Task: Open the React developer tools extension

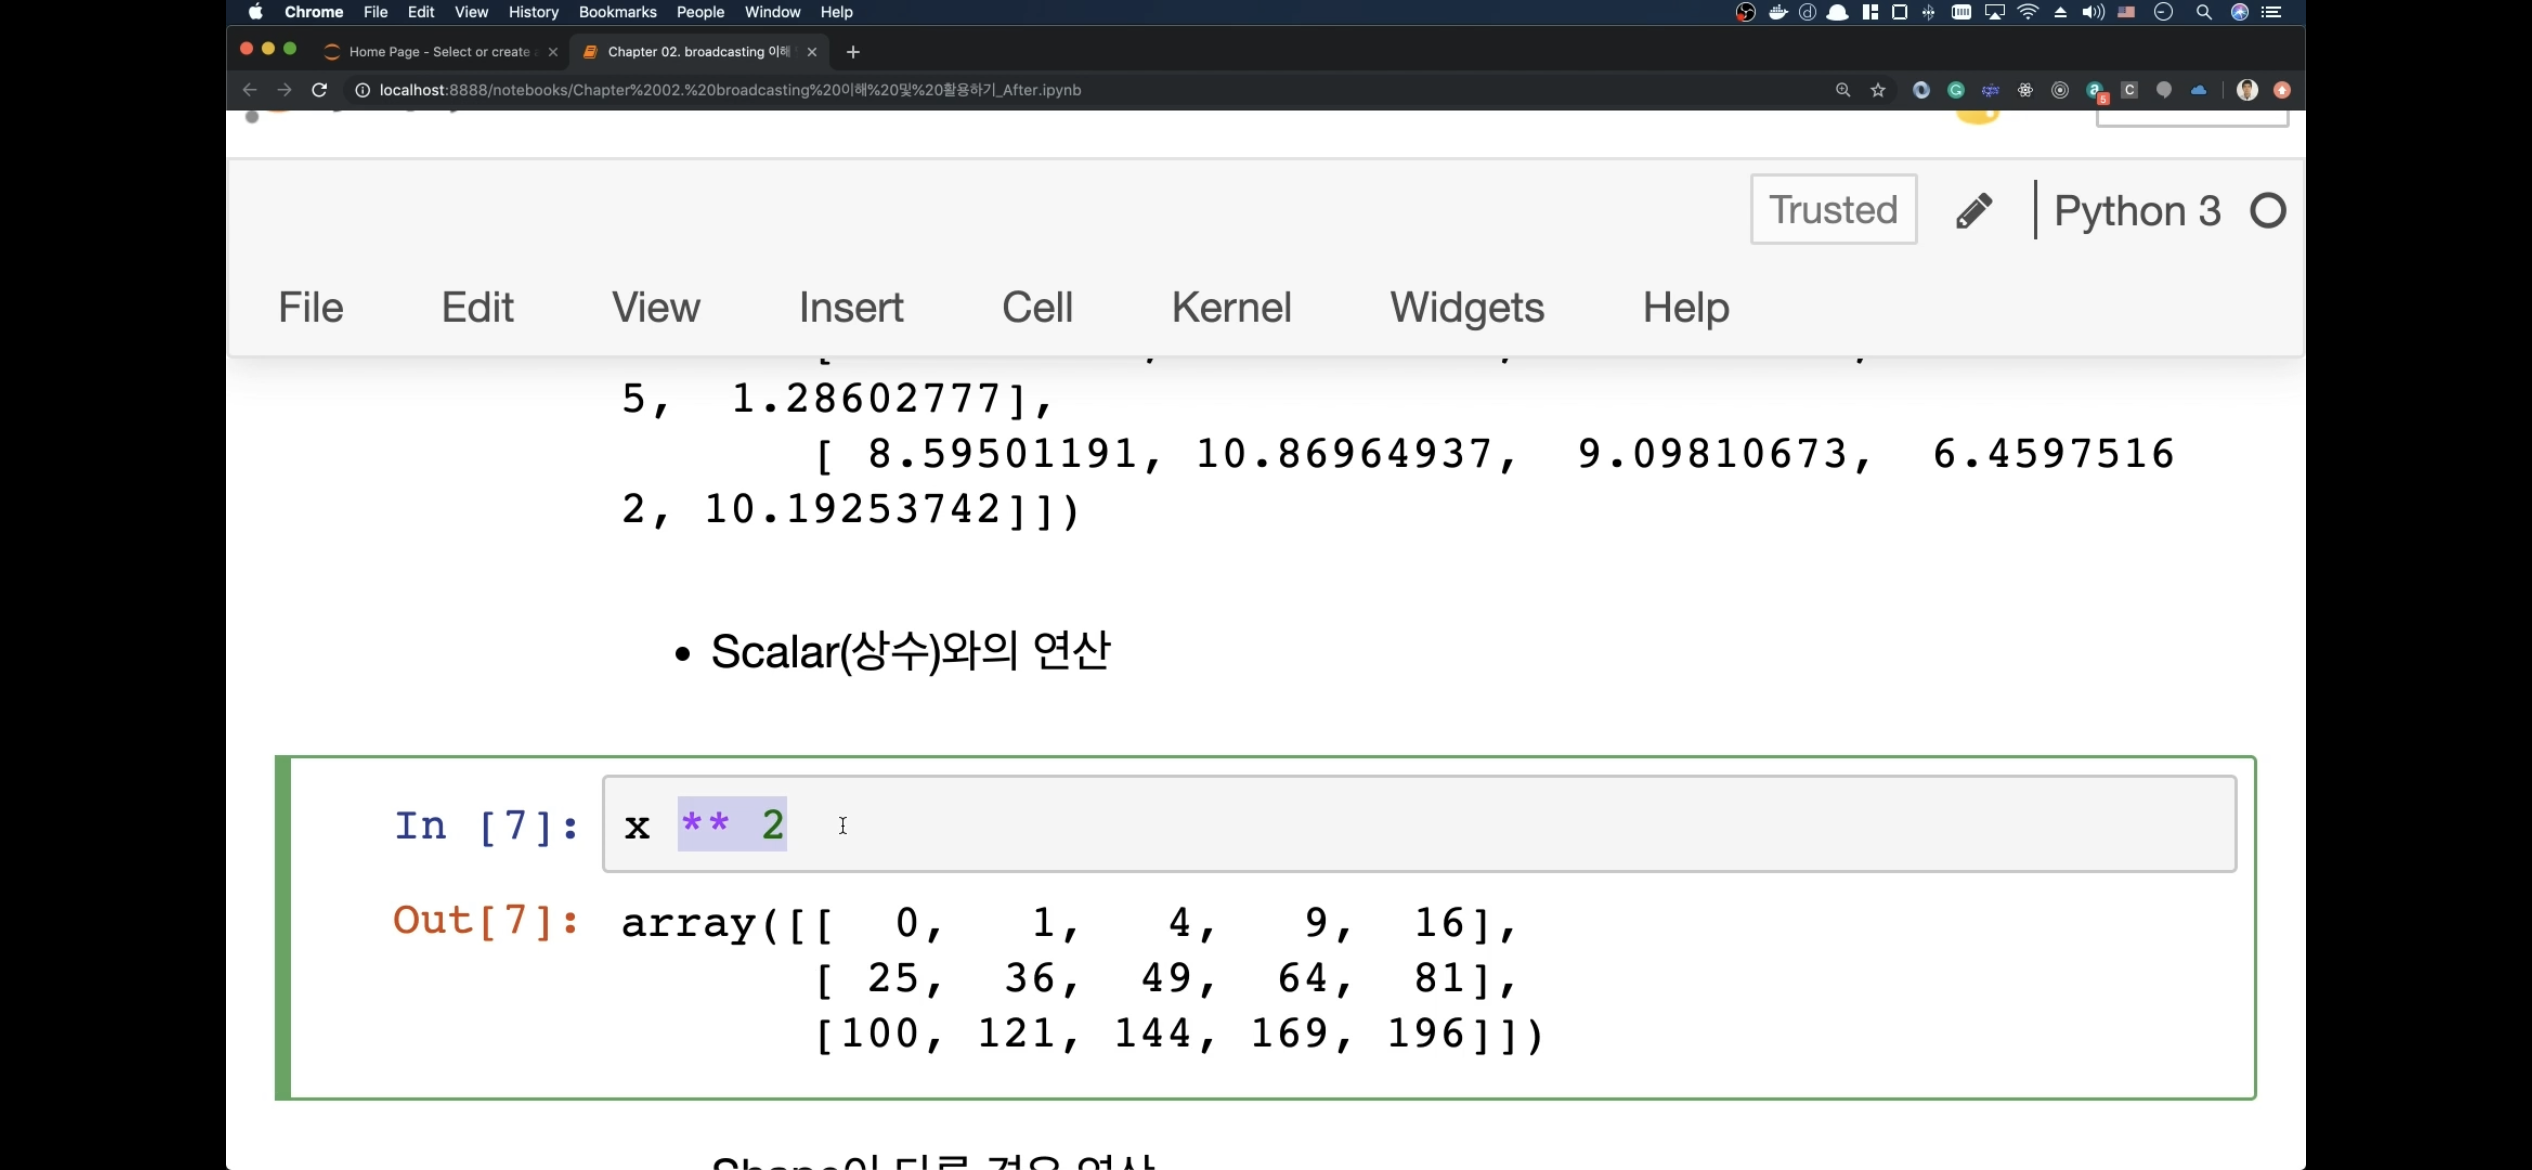Action: tap(2025, 90)
